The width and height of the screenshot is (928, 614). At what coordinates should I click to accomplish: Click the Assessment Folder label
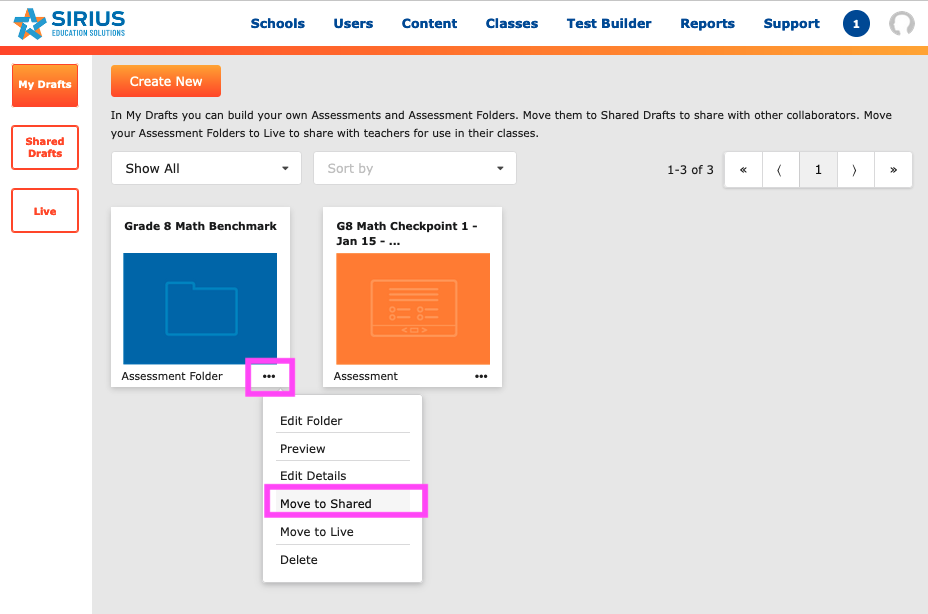point(172,376)
